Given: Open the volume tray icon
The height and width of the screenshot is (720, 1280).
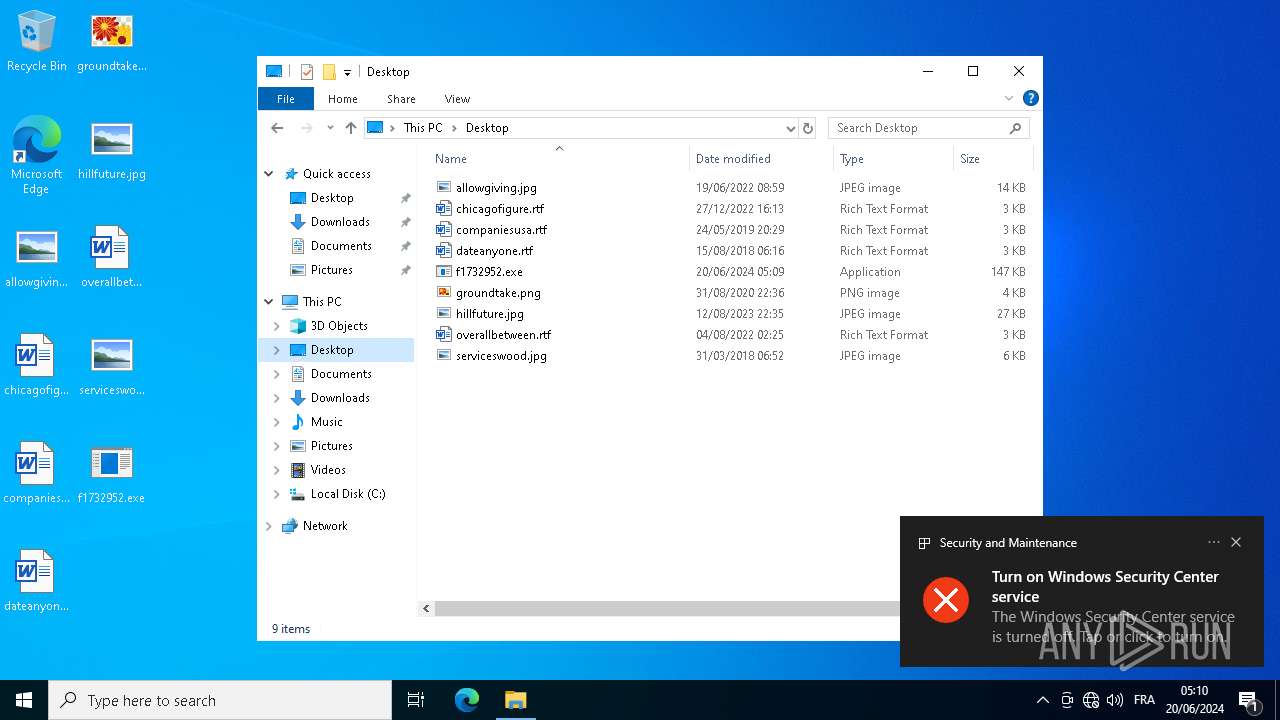Looking at the screenshot, I should coord(1115,700).
